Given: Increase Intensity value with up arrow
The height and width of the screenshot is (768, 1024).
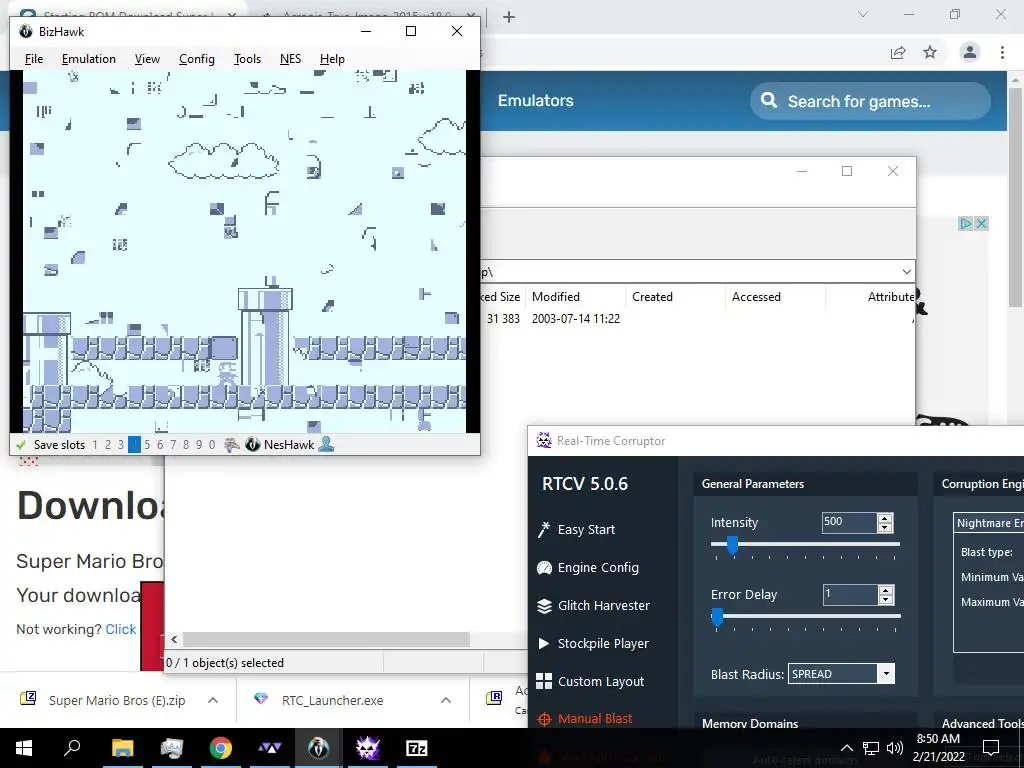Looking at the screenshot, I should click(886, 518).
